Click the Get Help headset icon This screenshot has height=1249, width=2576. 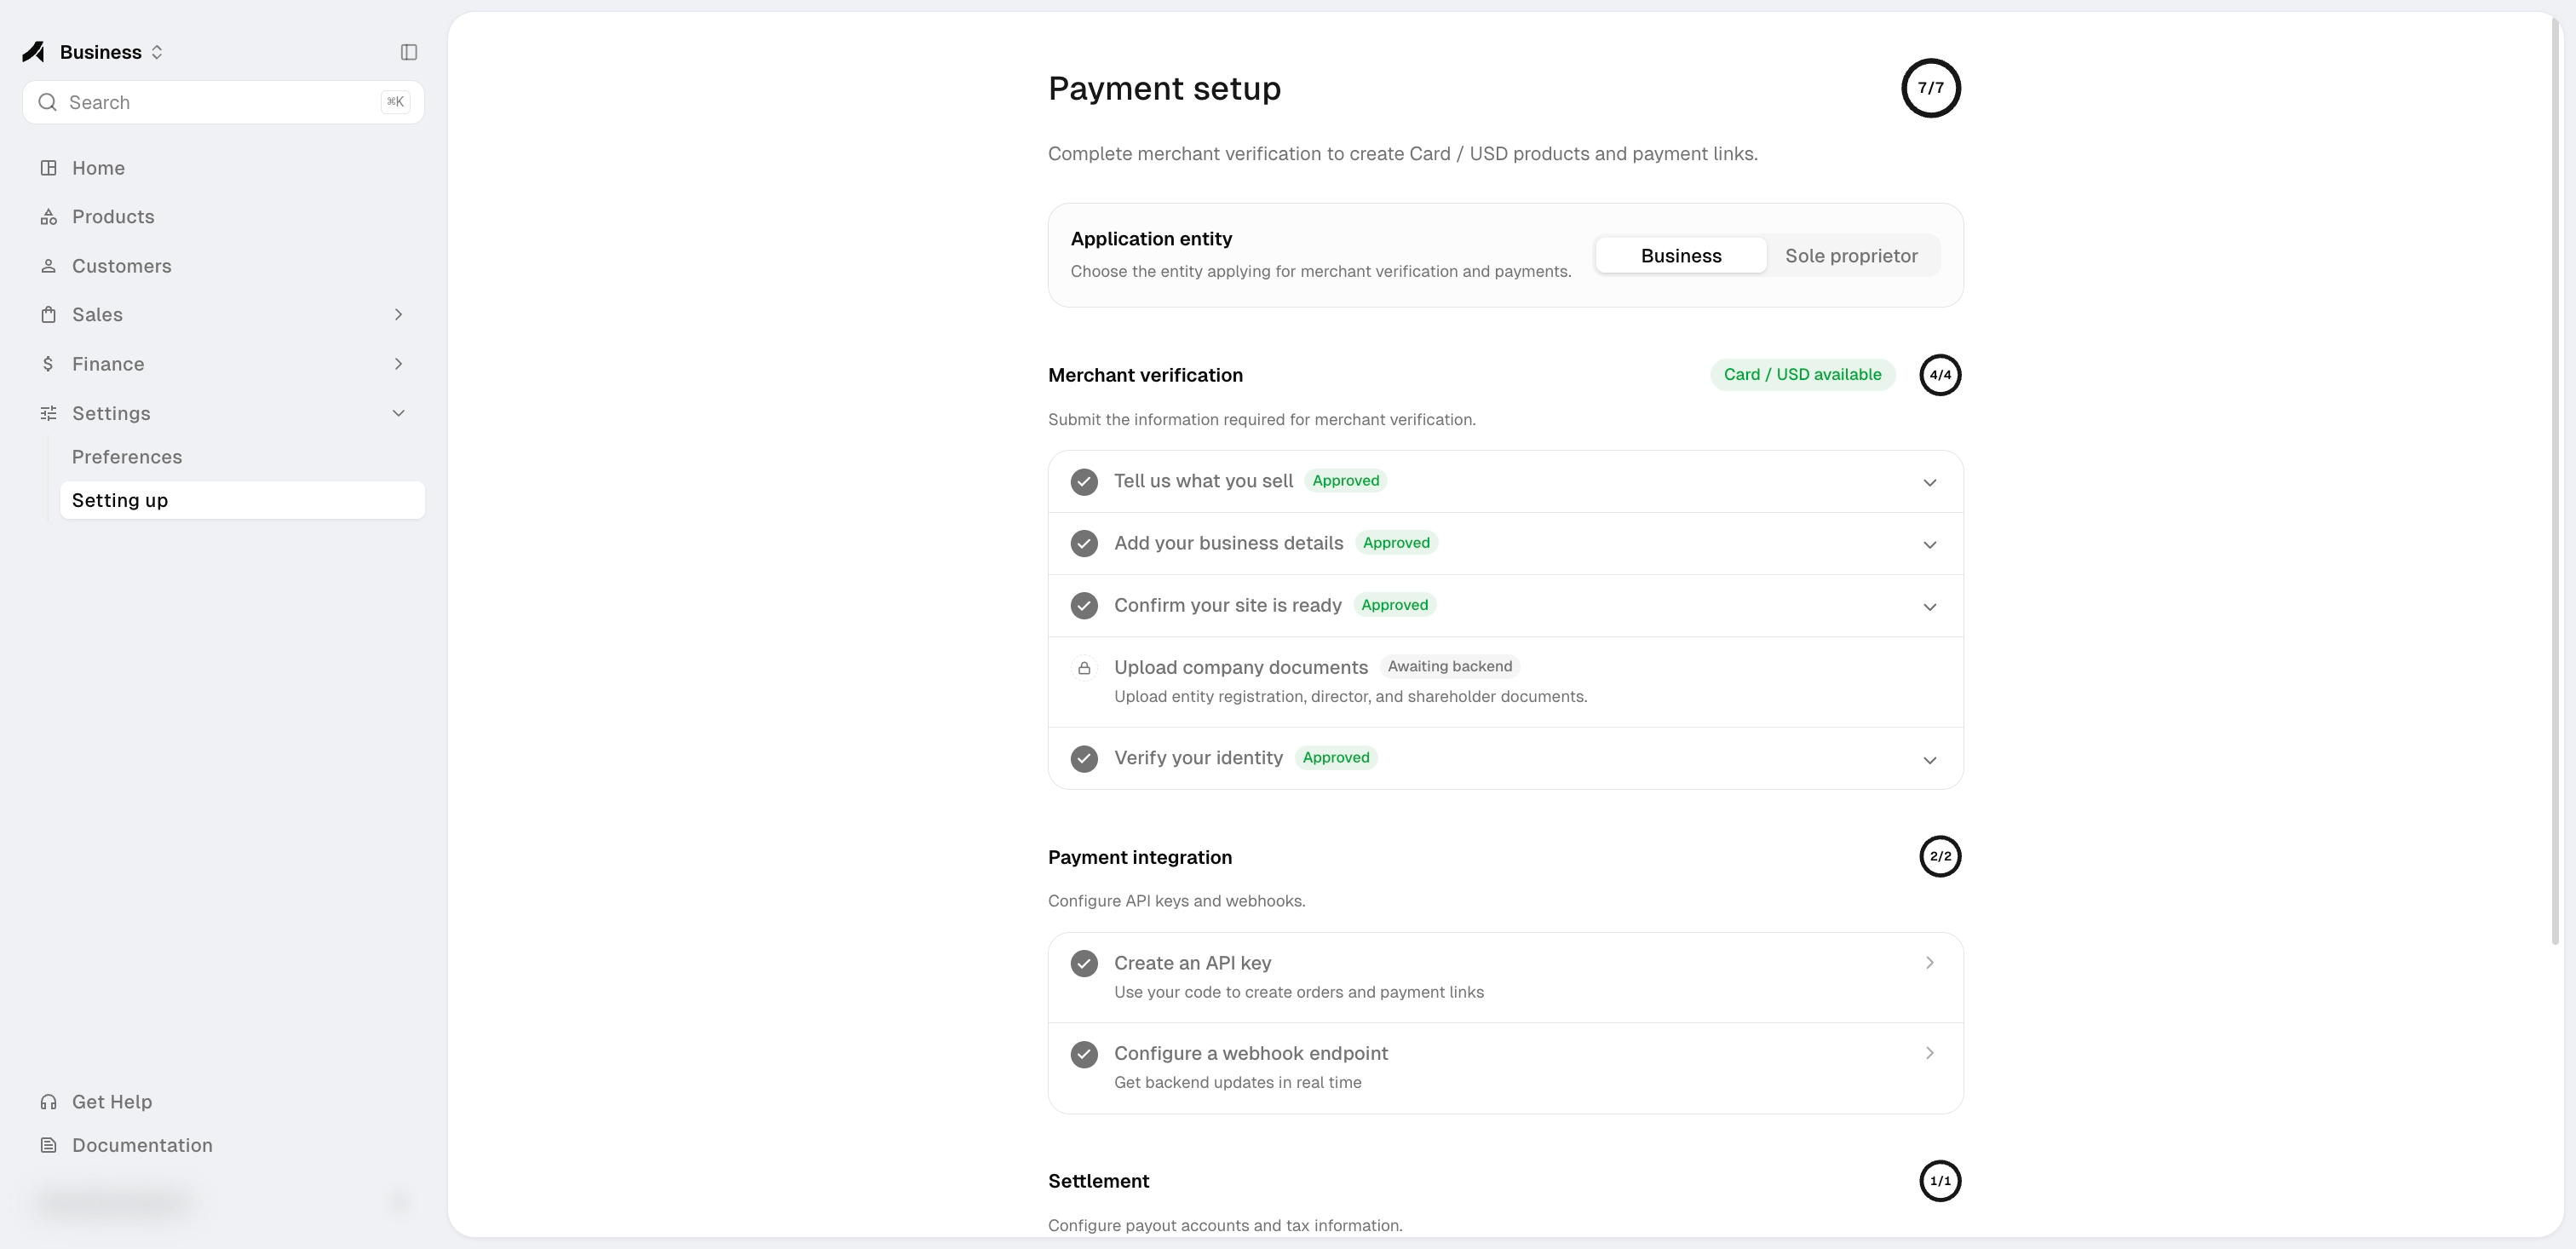point(48,1102)
